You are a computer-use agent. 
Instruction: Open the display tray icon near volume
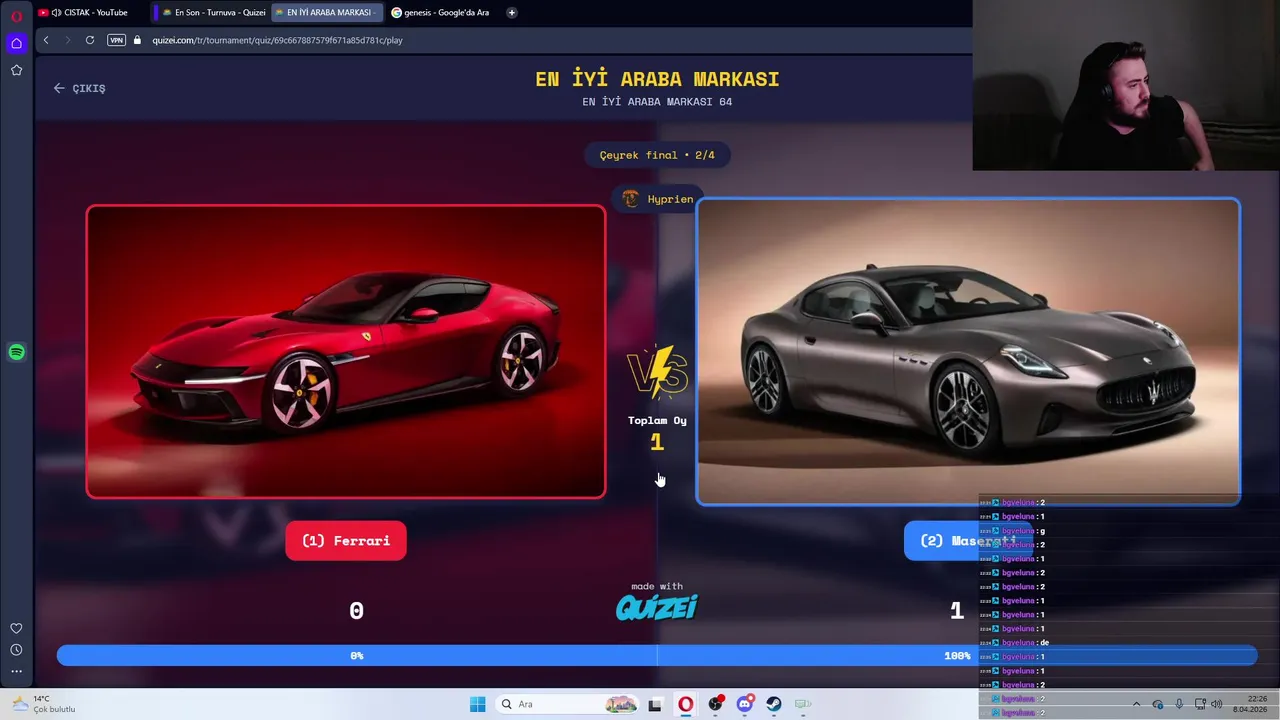(x=1200, y=704)
